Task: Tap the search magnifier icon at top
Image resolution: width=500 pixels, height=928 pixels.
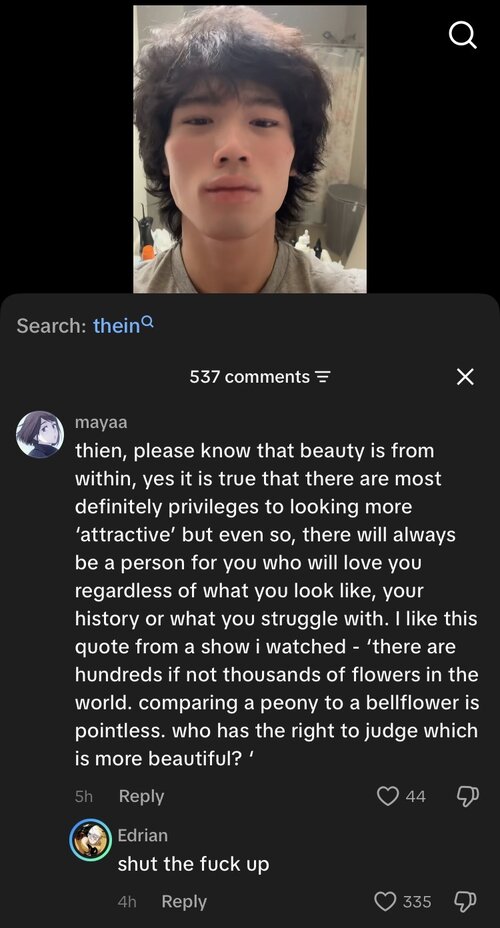Action: (463, 37)
